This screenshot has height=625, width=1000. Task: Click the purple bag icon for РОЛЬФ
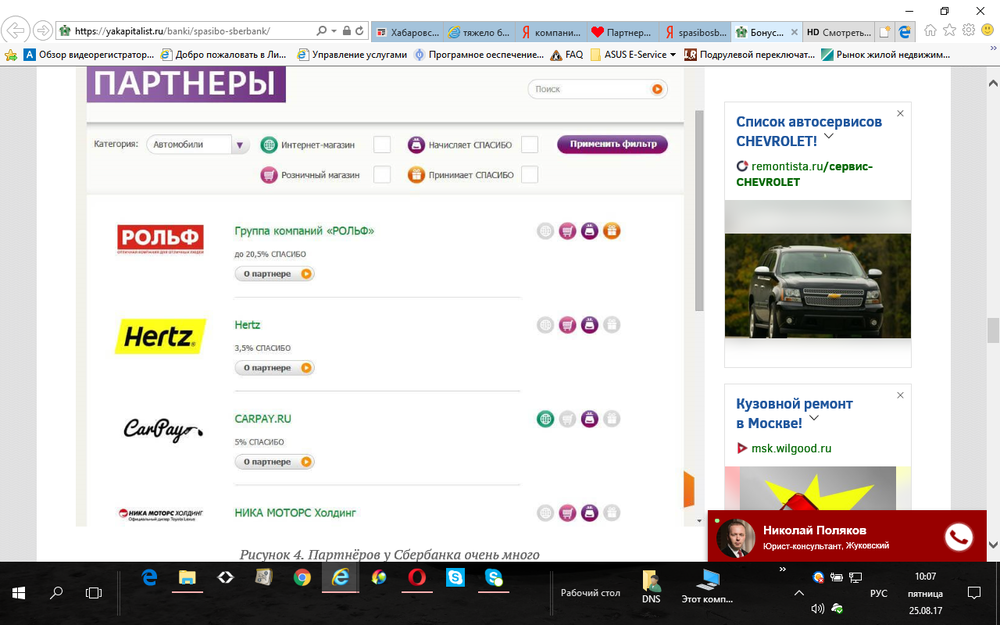tap(590, 231)
